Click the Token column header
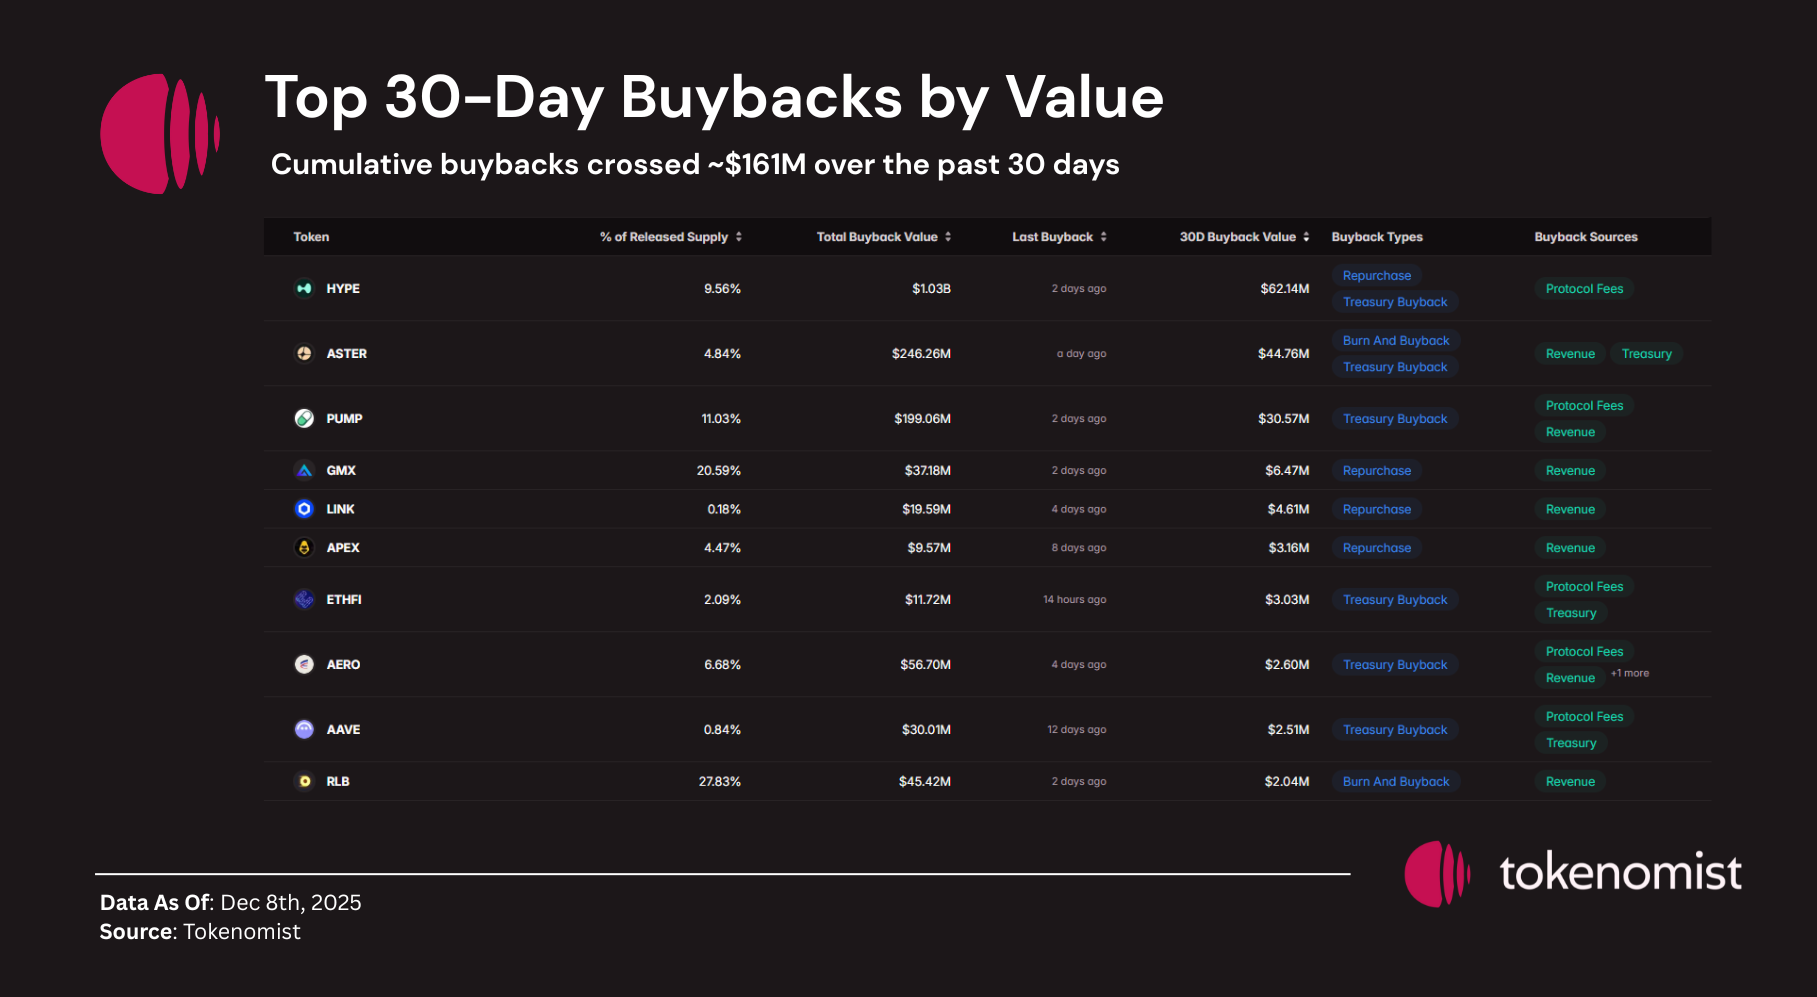Viewport: 1817px width, 997px height. tap(311, 237)
